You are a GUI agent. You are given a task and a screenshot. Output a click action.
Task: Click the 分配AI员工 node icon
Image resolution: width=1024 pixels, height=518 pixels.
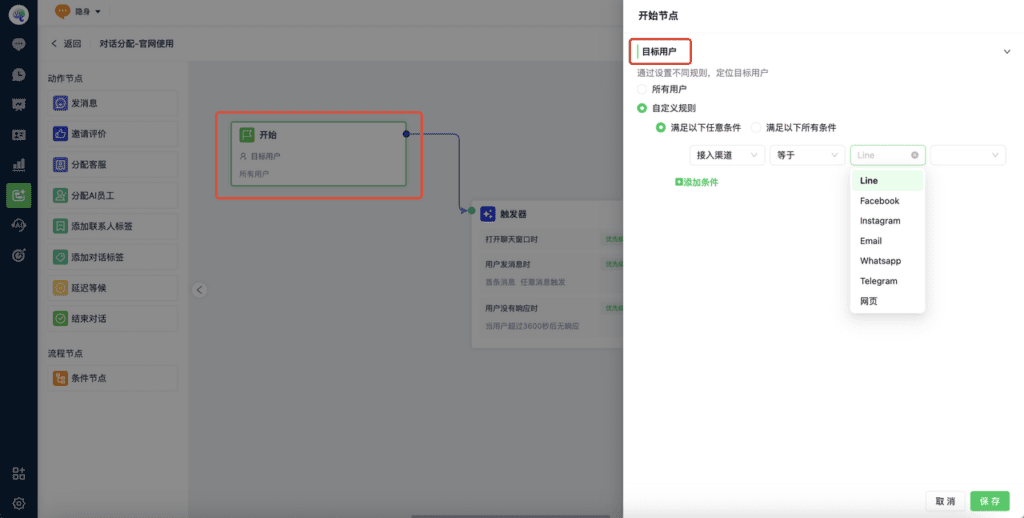pyautogui.click(x=61, y=195)
